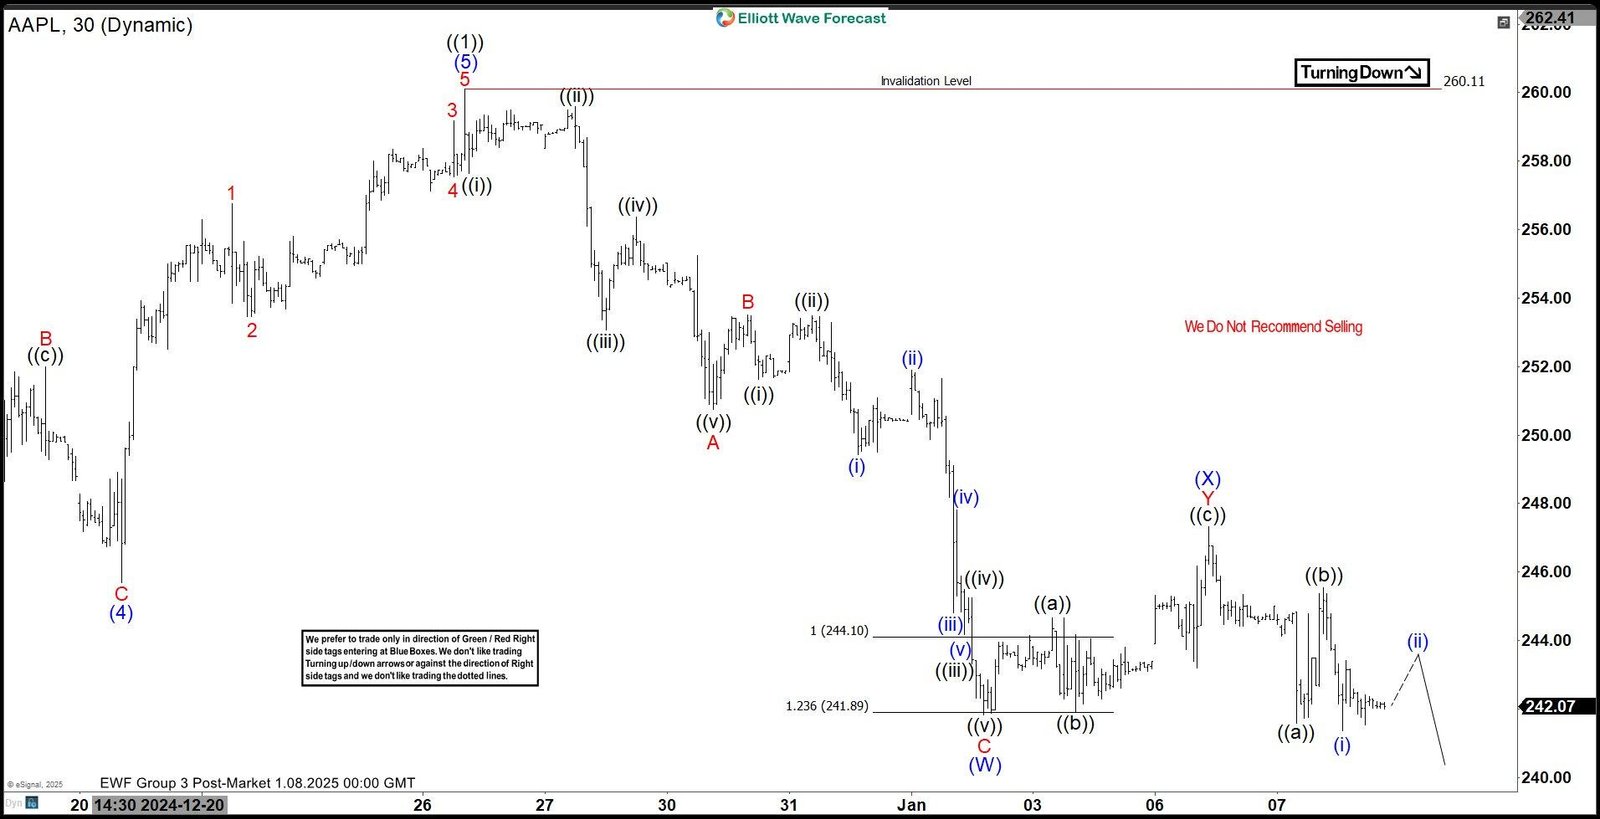
Task: Click the restore window icon near price axis
Action: click(1503, 22)
